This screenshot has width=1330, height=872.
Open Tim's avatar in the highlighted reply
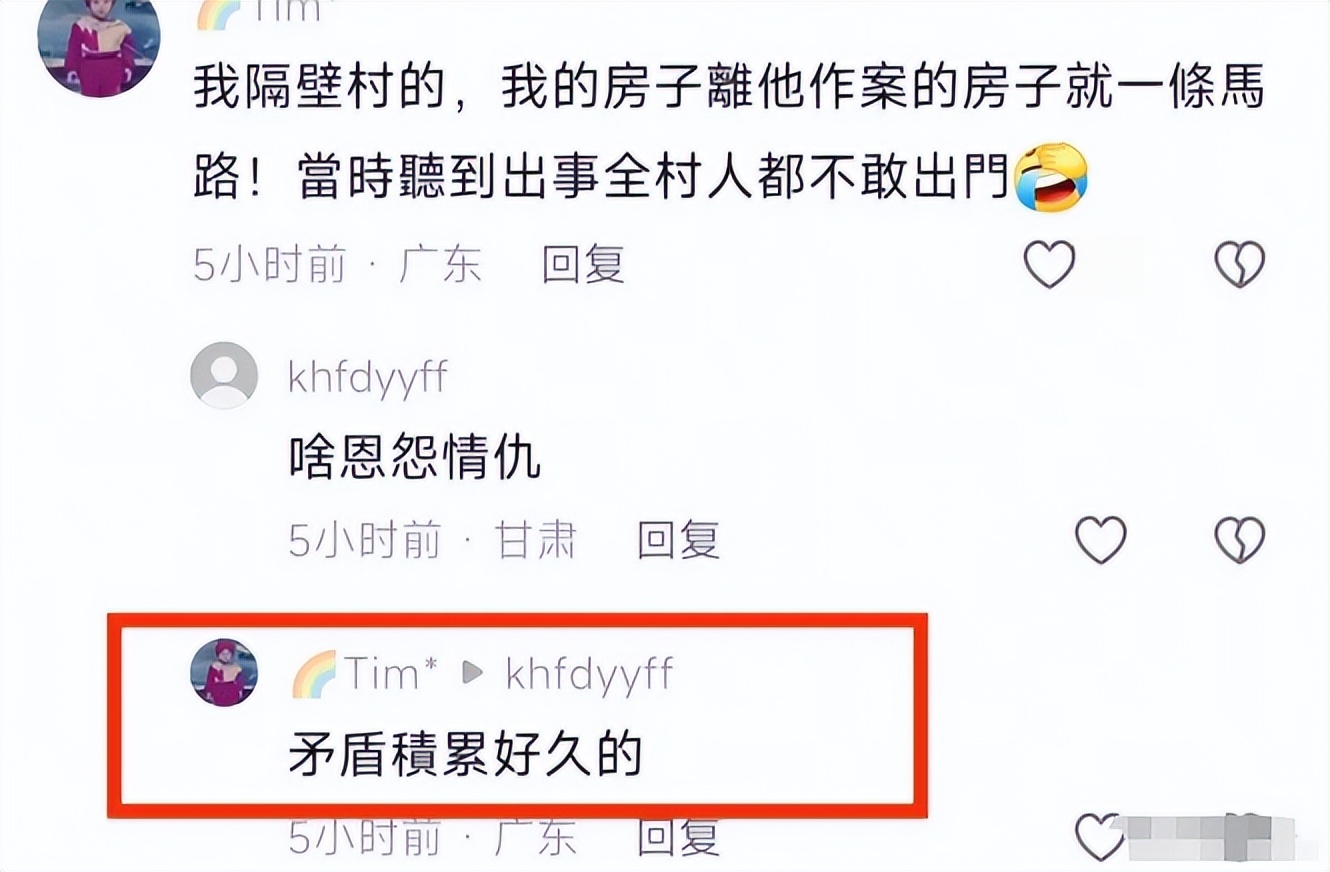(224, 672)
